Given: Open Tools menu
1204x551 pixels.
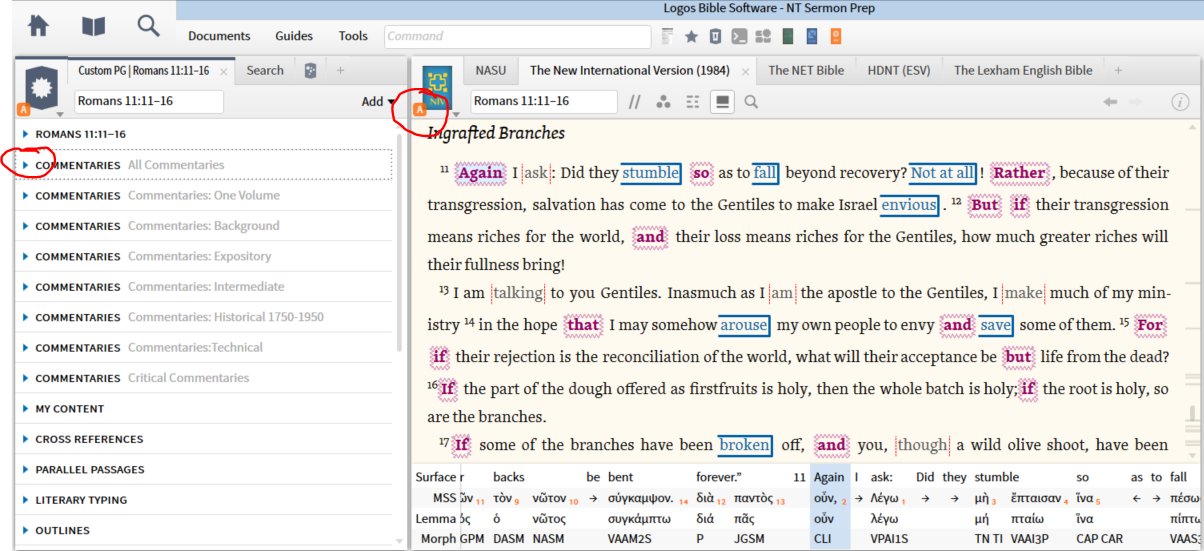Looking at the screenshot, I should click(353, 36).
